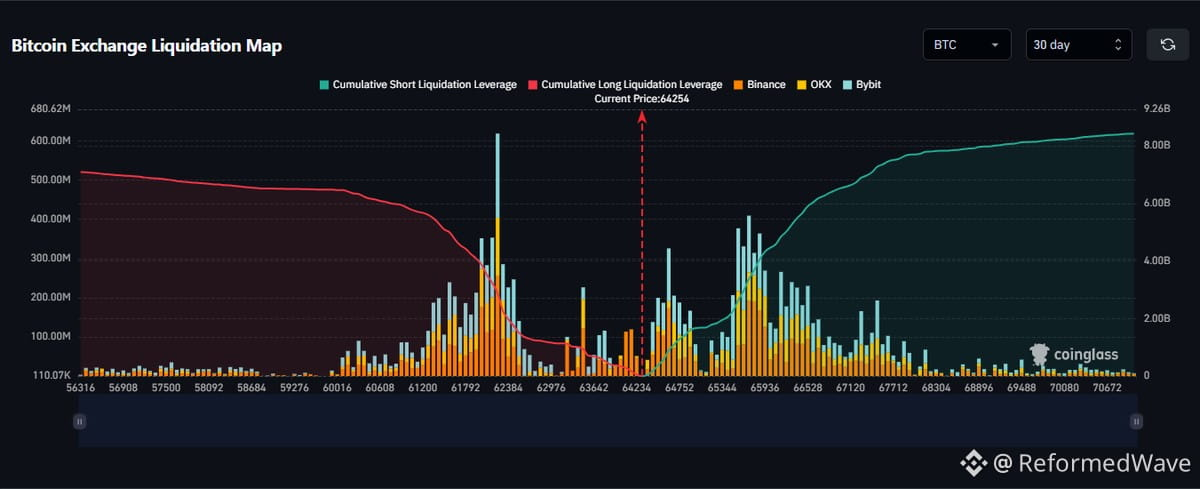Click the 680.62M y-axis label
The width and height of the screenshot is (1200, 489).
[x=50, y=108]
